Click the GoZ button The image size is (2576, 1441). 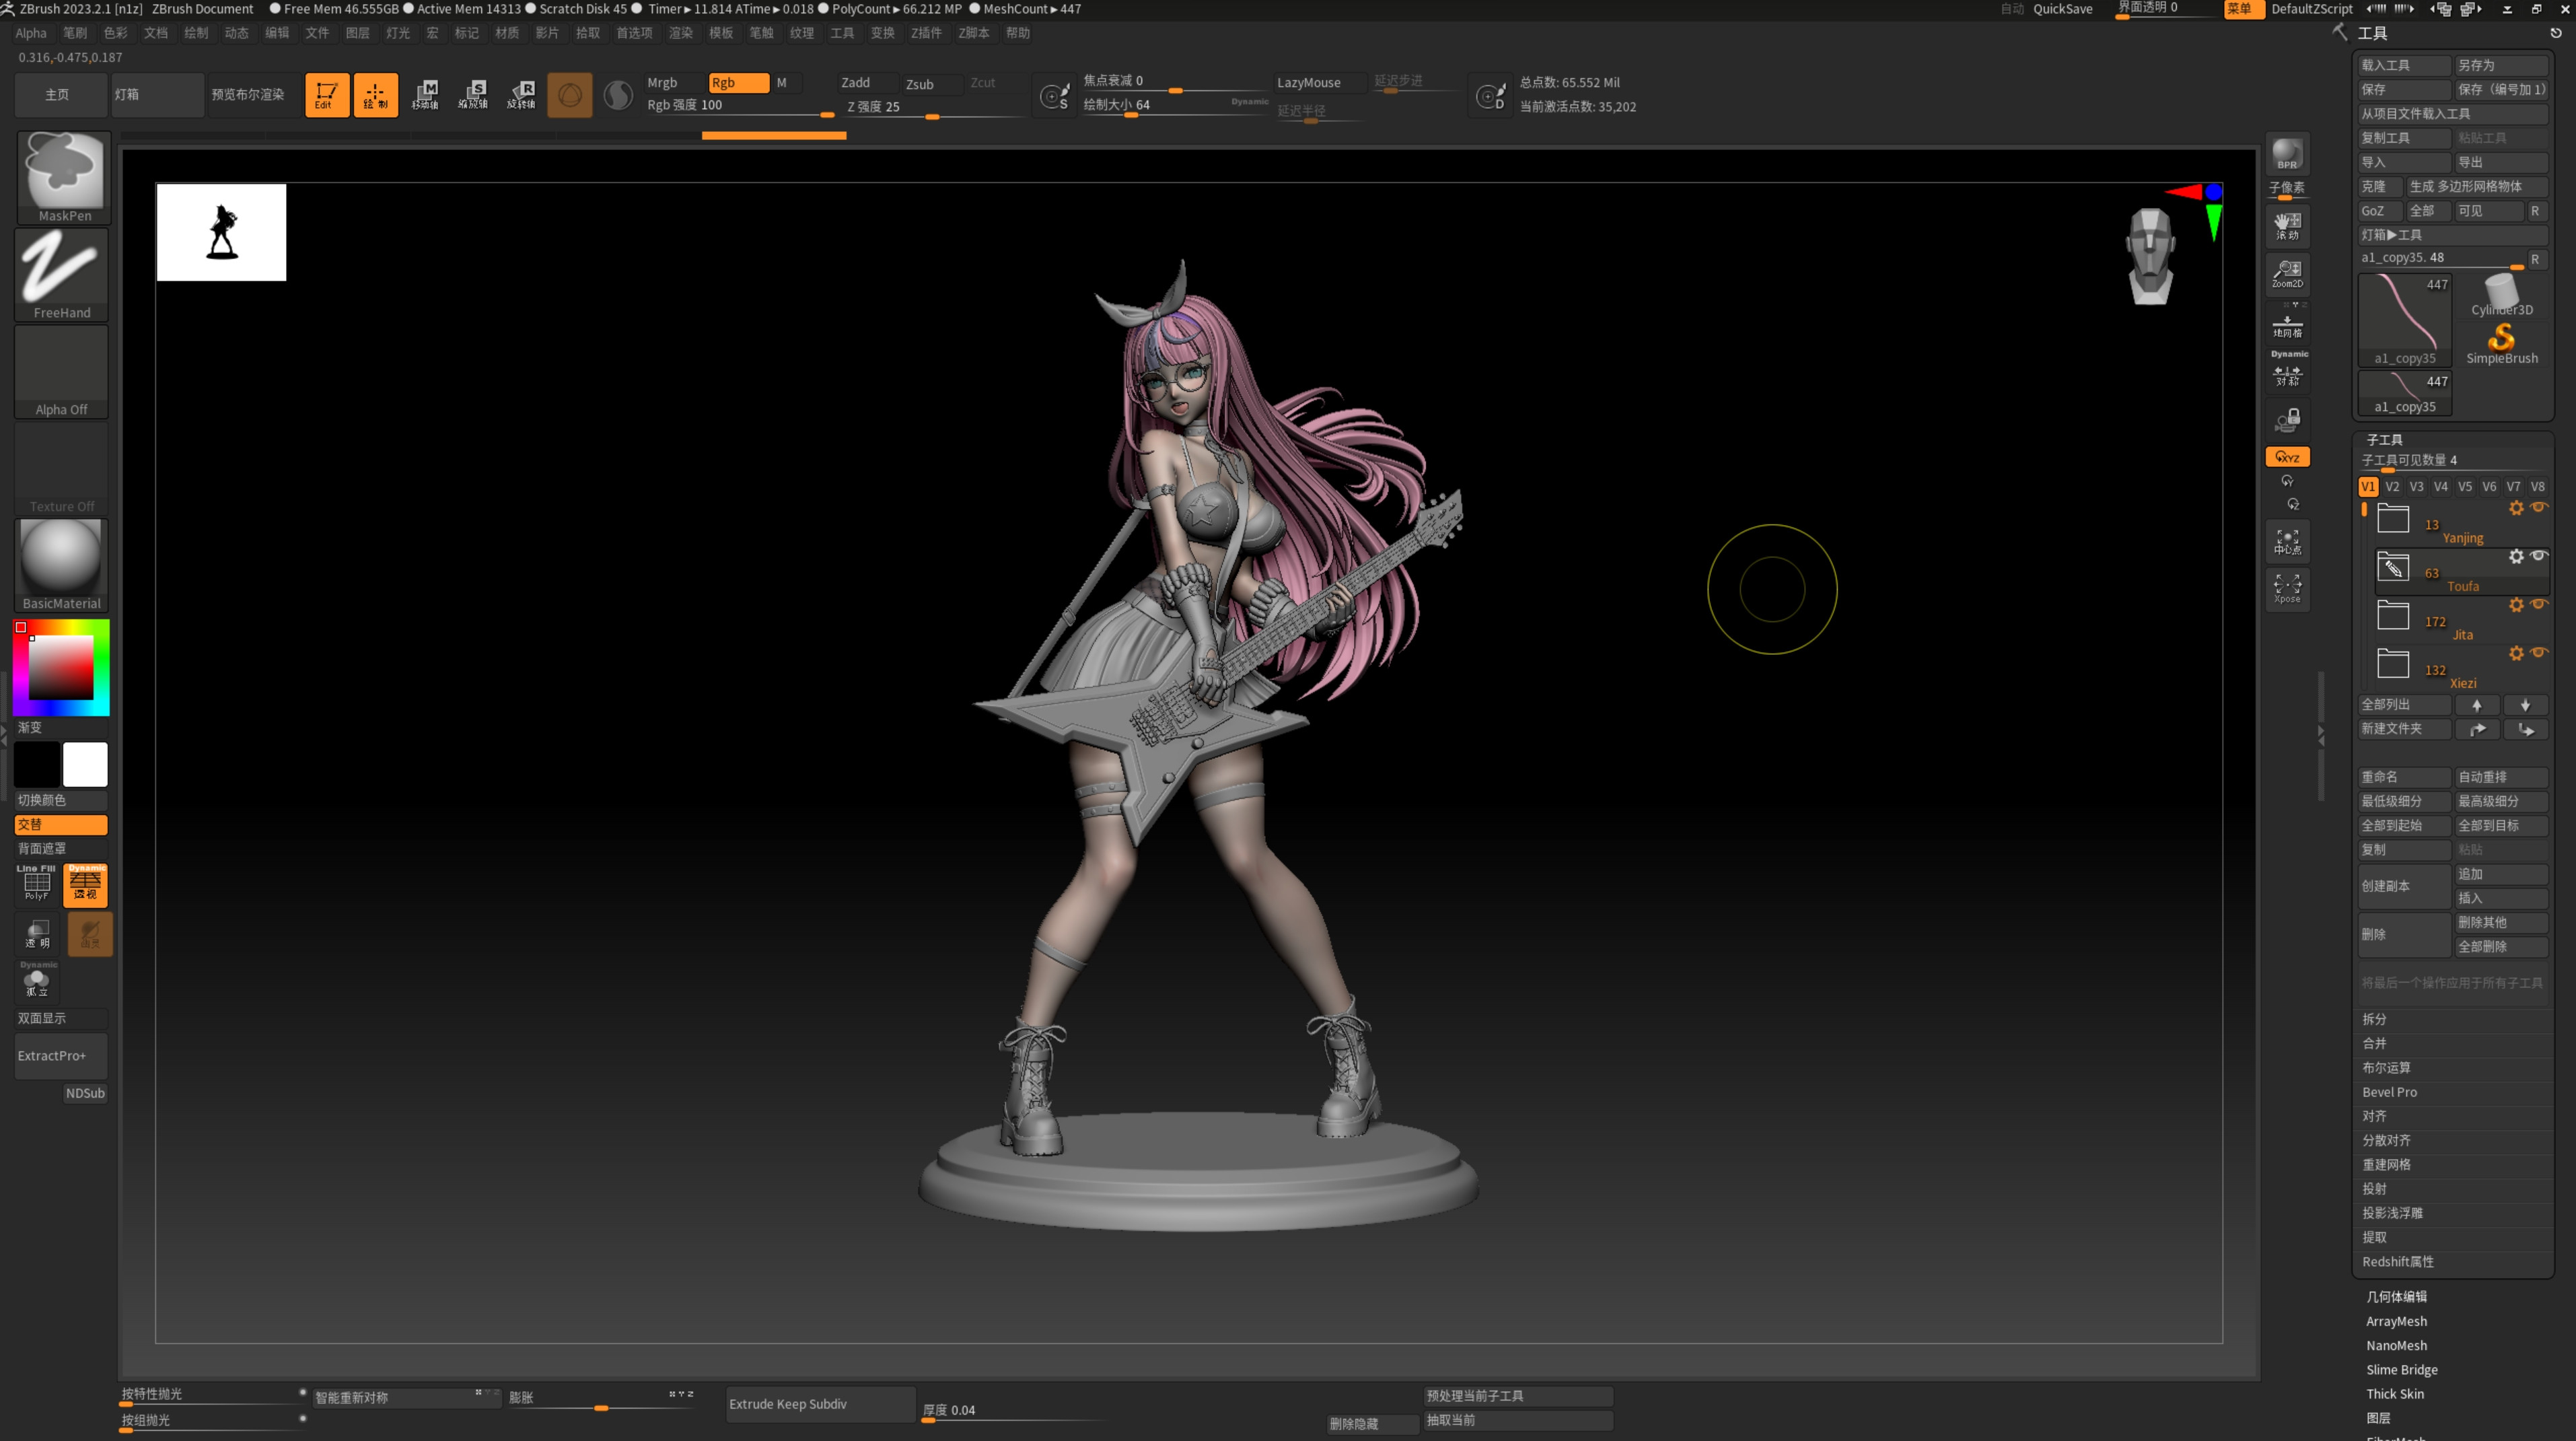coord(2380,211)
